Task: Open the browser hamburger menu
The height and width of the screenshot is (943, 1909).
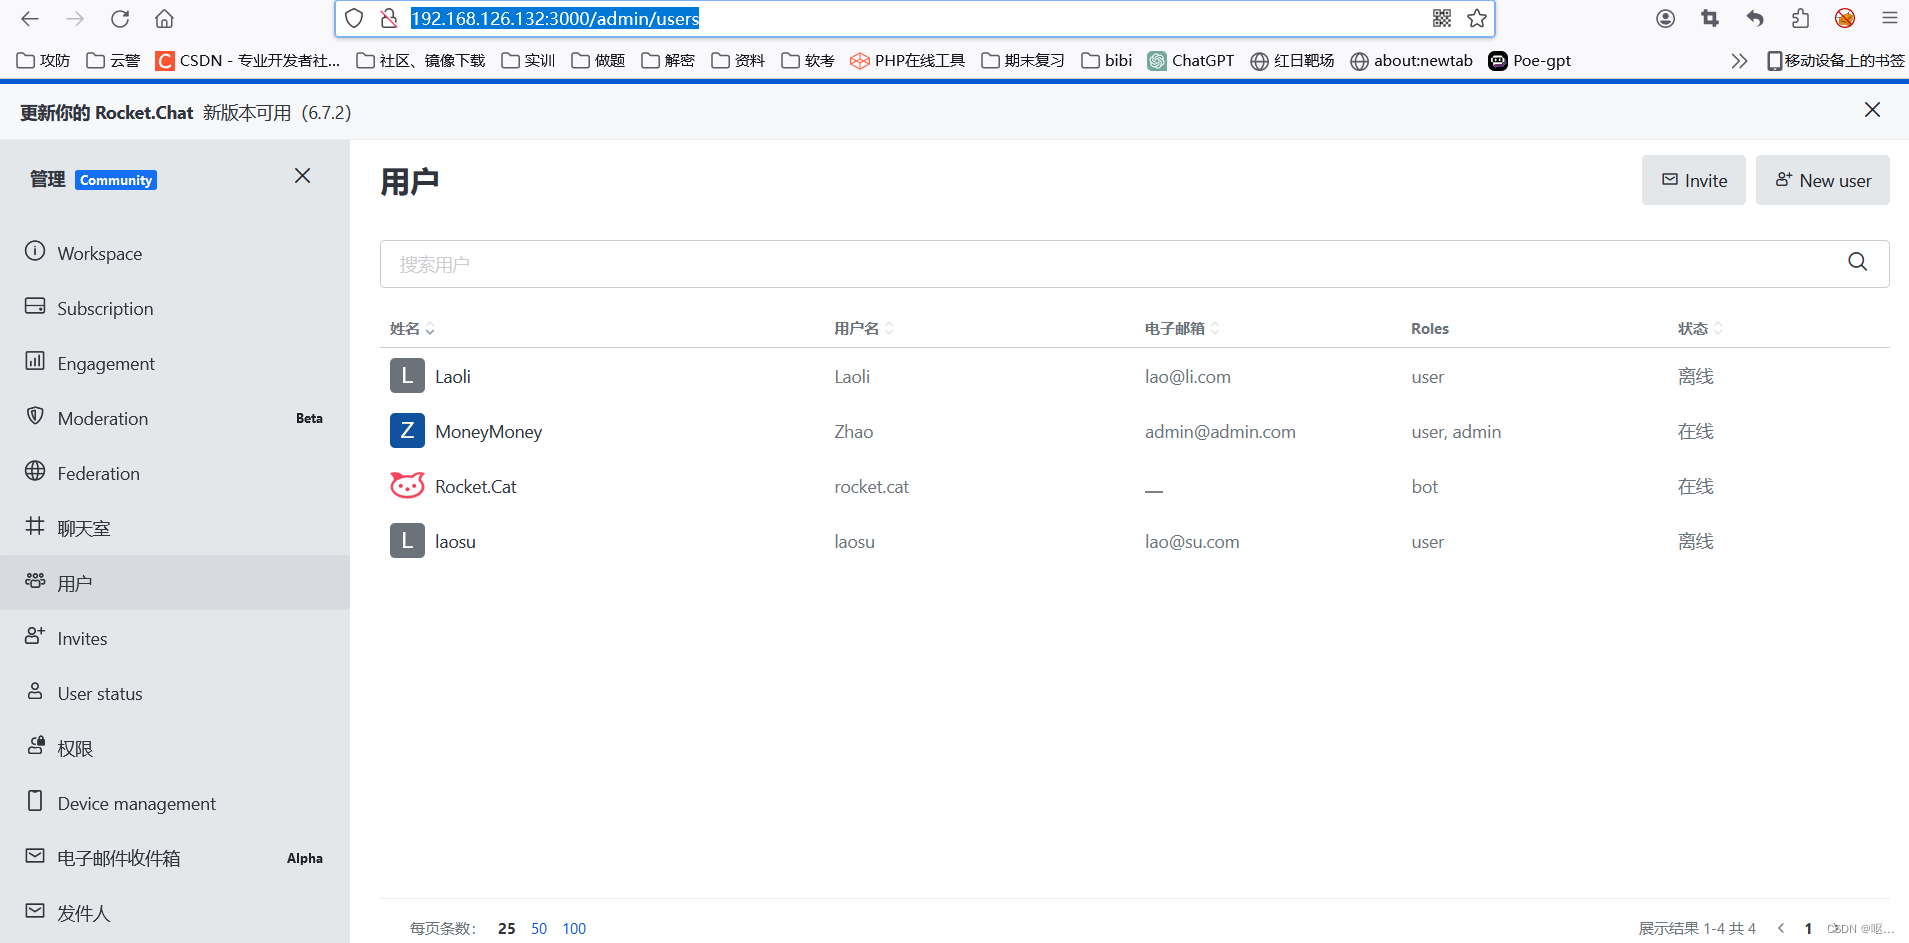Action: point(1889,18)
